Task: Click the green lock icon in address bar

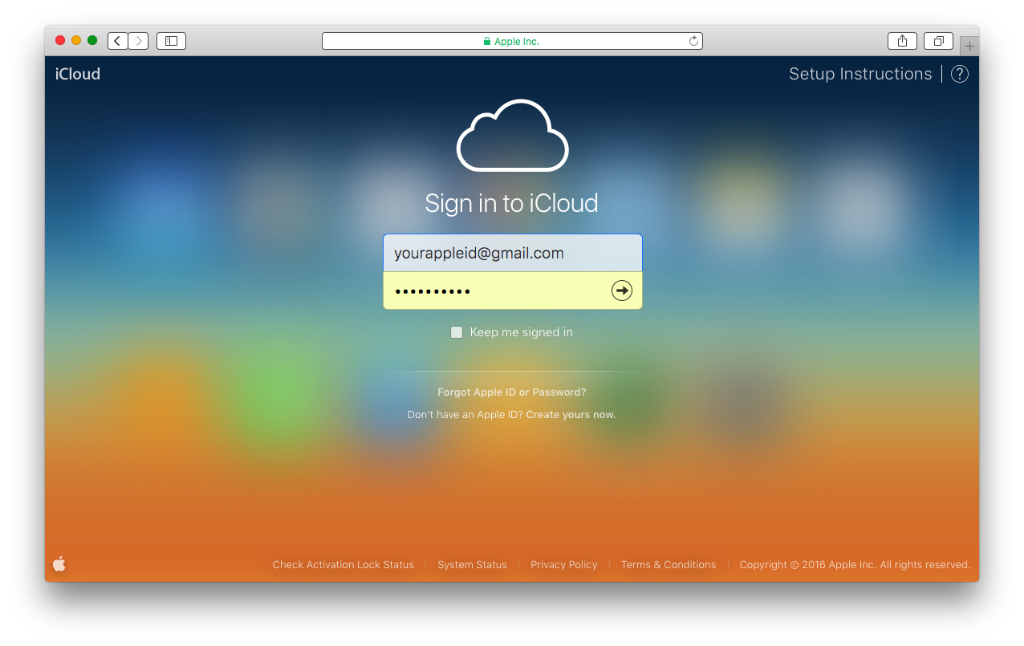Action: tap(487, 41)
